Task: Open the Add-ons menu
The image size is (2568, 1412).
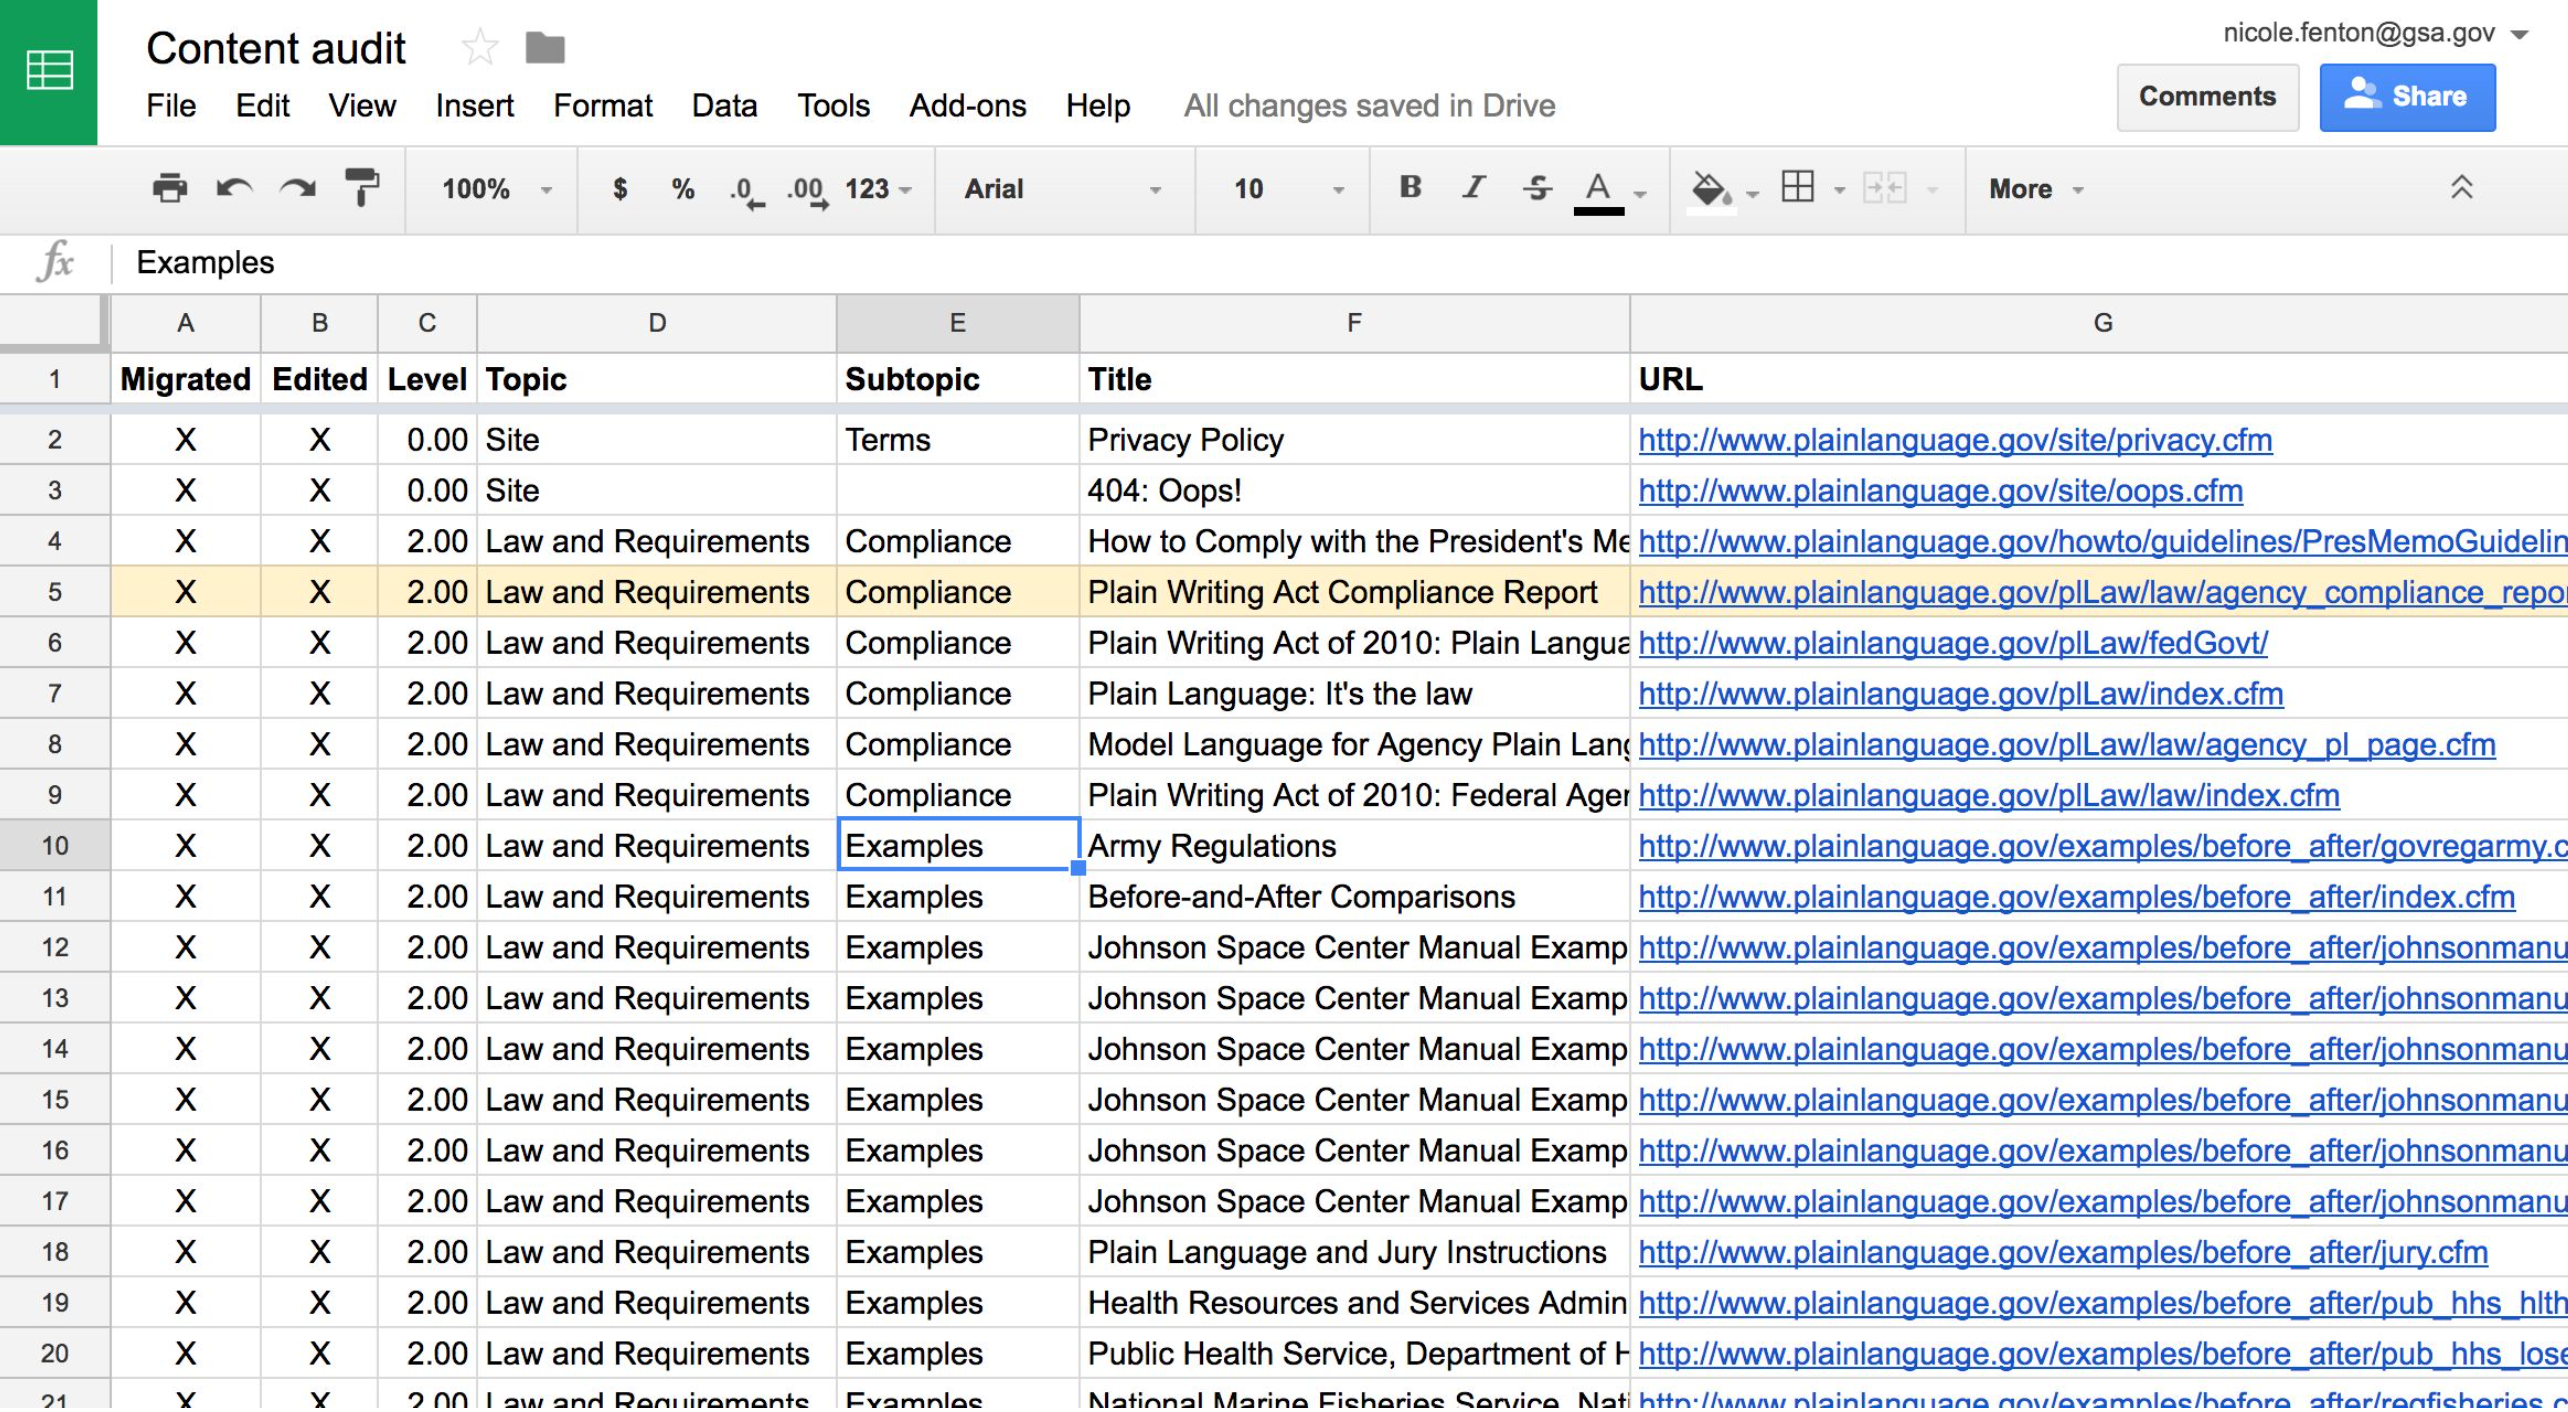Action: (x=967, y=106)
